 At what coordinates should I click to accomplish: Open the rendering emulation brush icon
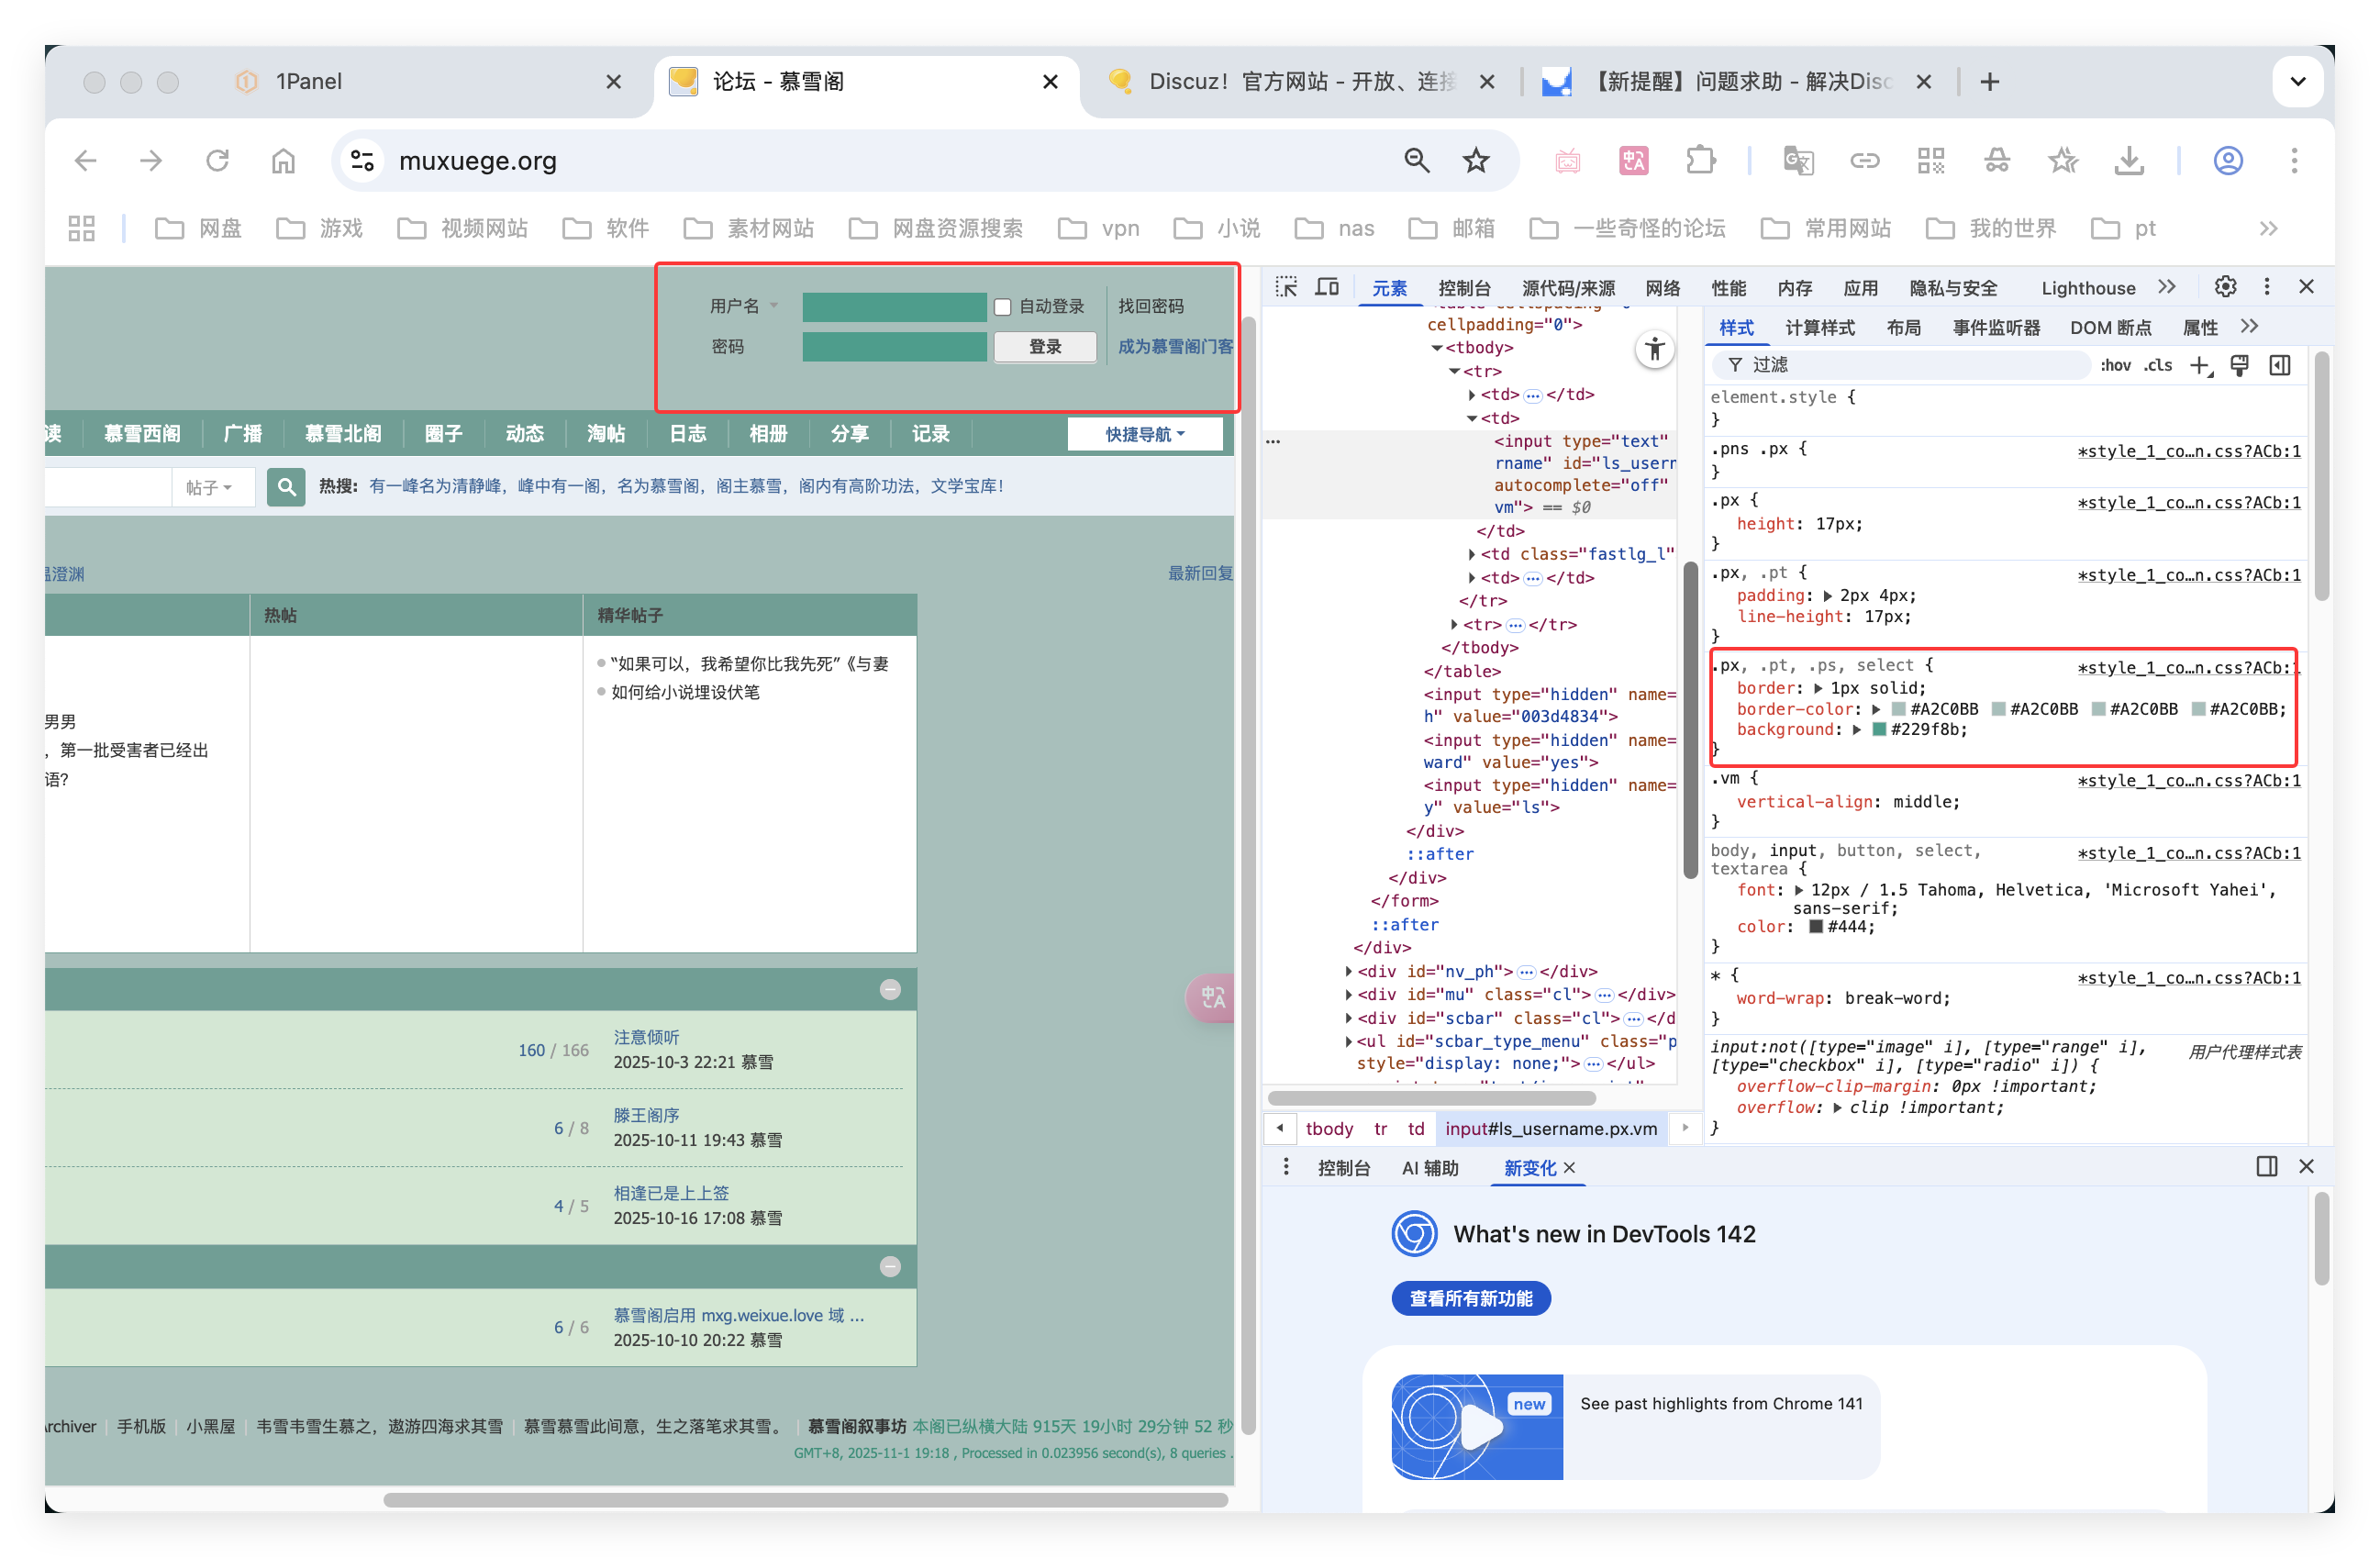coord(2239,365)
